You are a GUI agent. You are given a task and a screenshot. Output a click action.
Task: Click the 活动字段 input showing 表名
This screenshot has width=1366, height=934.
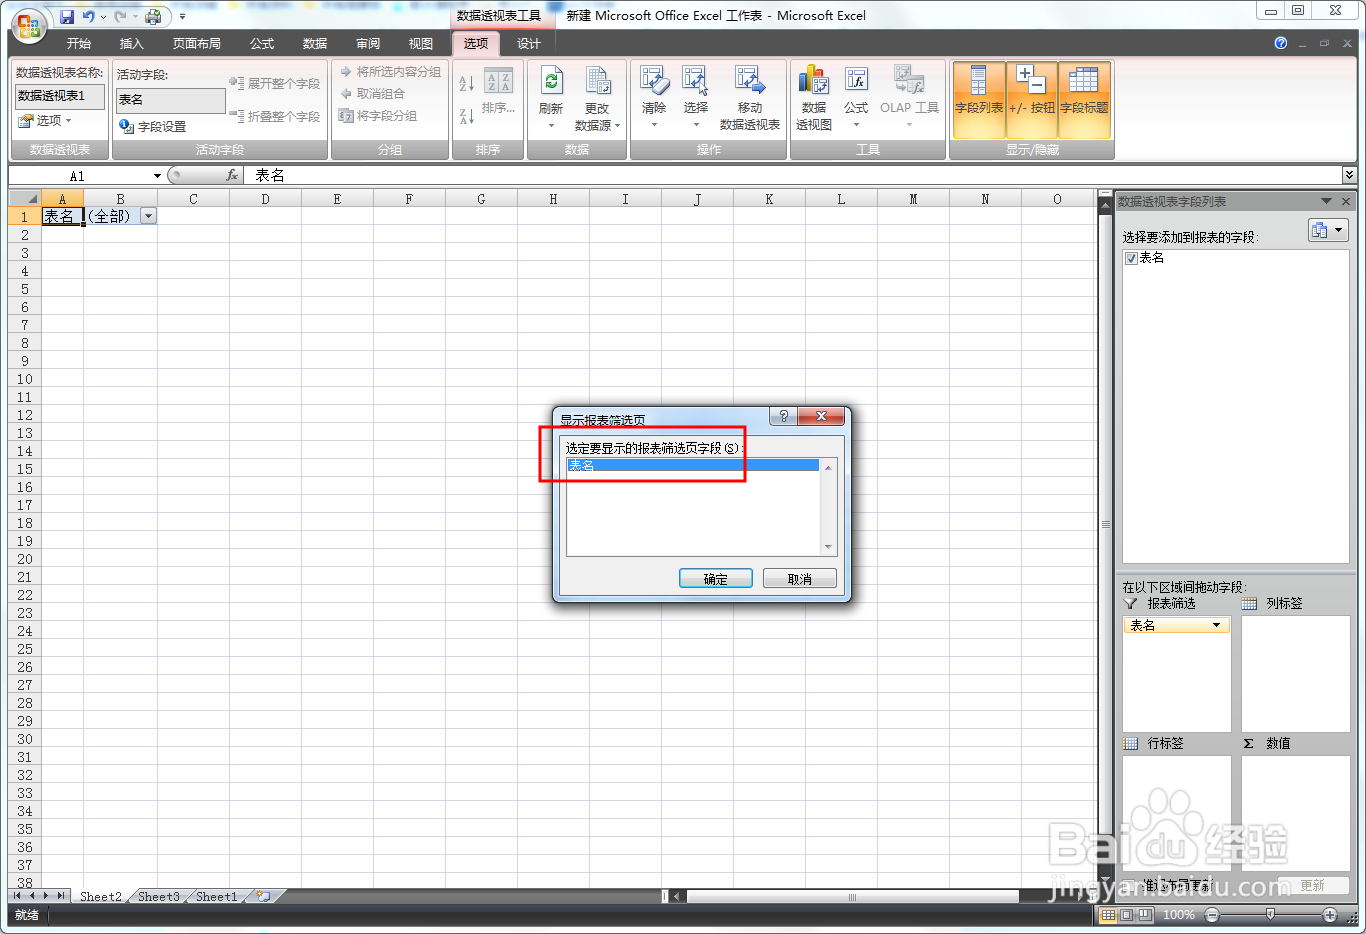pos(171,100)
